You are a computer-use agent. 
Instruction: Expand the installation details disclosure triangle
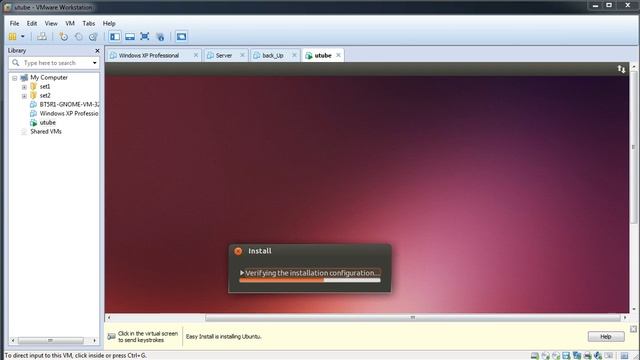(x=242, y=273)
